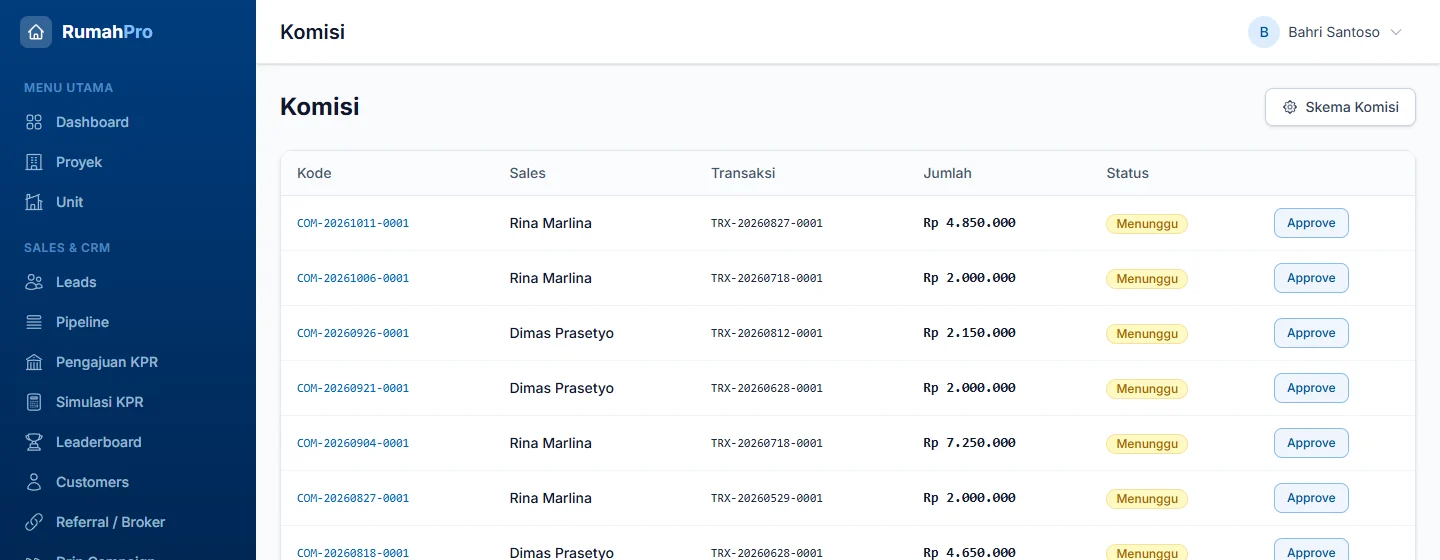The height and width of the screenshot is (560, 1440).
Task: Approve commission COM-20261011-0001
Action: point(1311,223)
